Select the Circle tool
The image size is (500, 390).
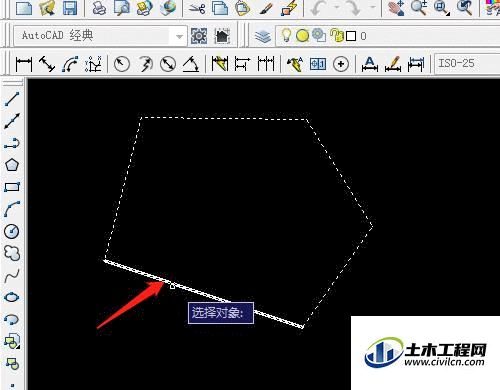12,231
